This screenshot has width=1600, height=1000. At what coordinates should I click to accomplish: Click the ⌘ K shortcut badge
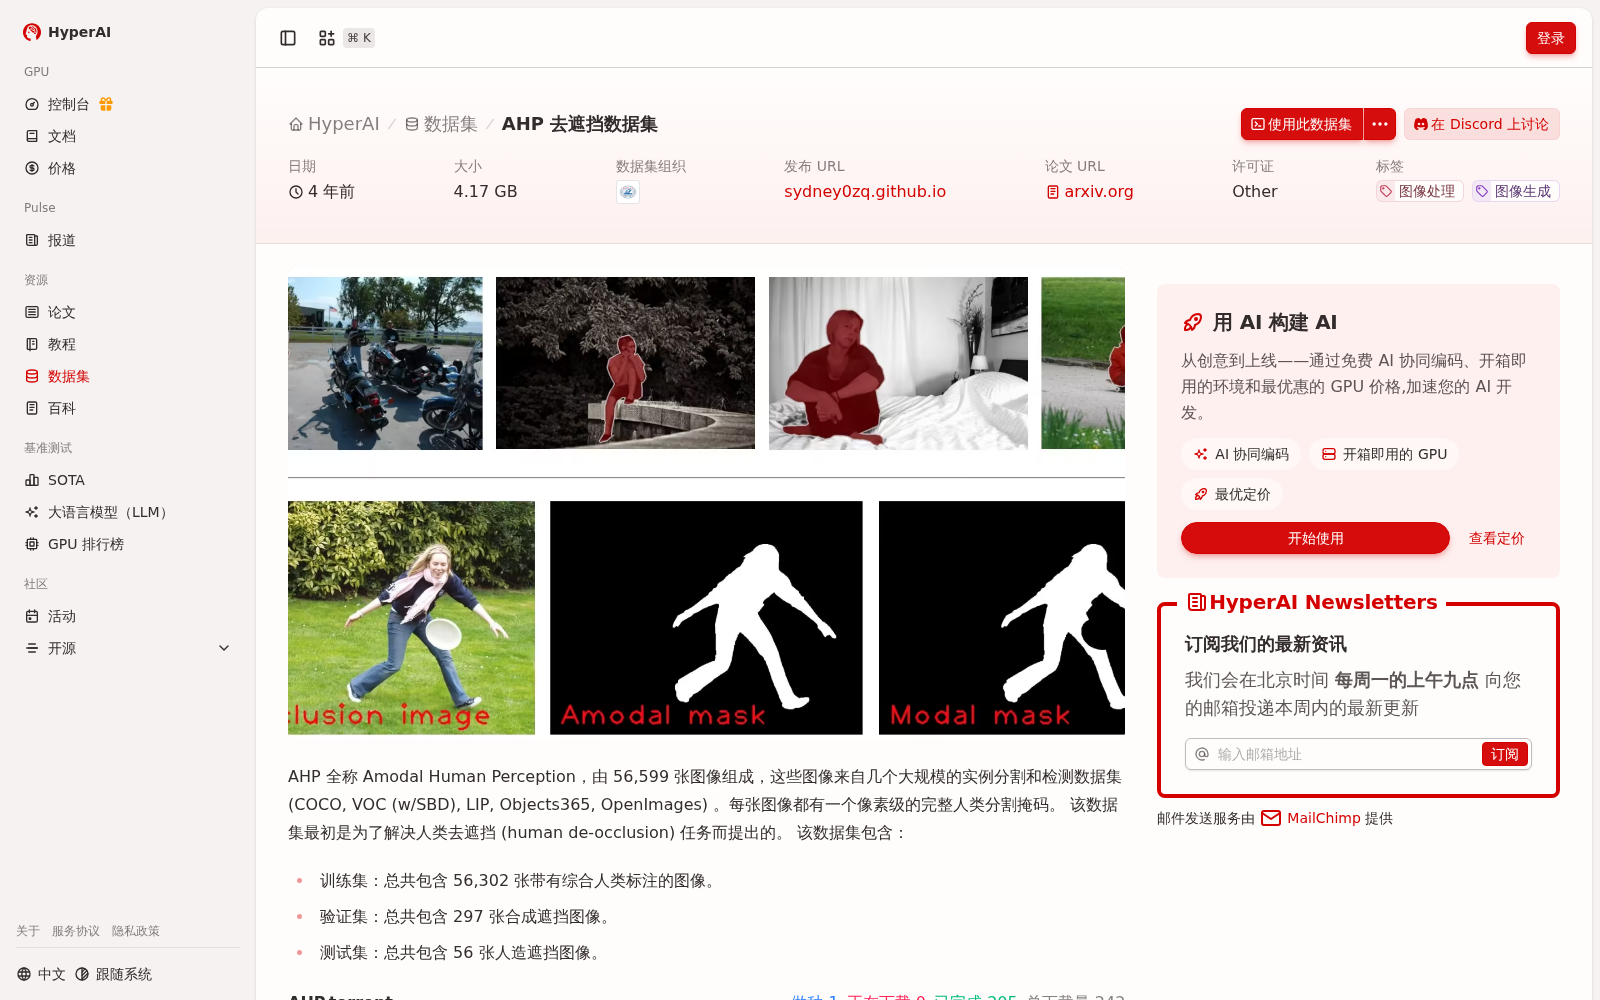[359, 38]
